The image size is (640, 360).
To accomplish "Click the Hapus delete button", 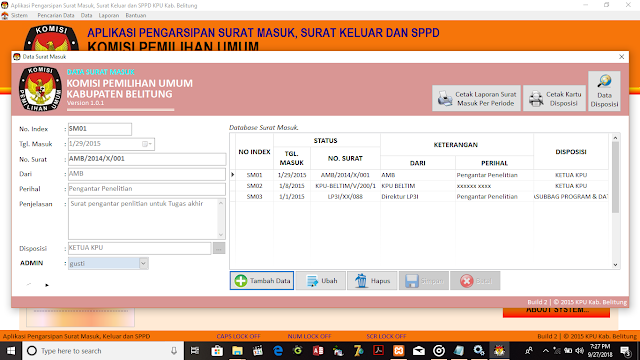I will 372,281.
